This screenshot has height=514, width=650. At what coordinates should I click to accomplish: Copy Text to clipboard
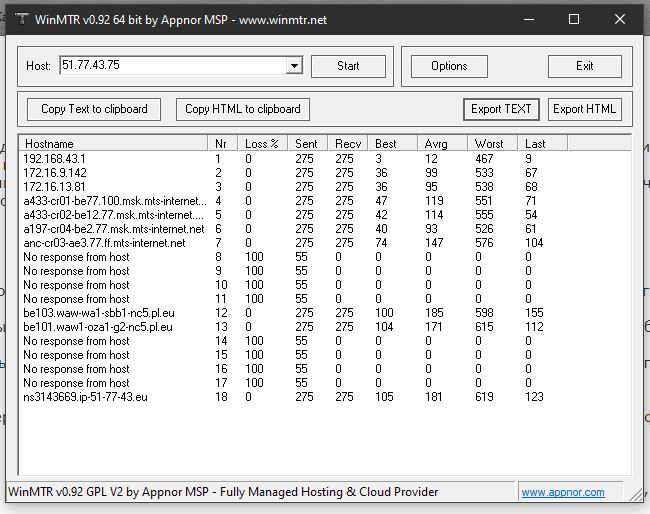point(94,109)
